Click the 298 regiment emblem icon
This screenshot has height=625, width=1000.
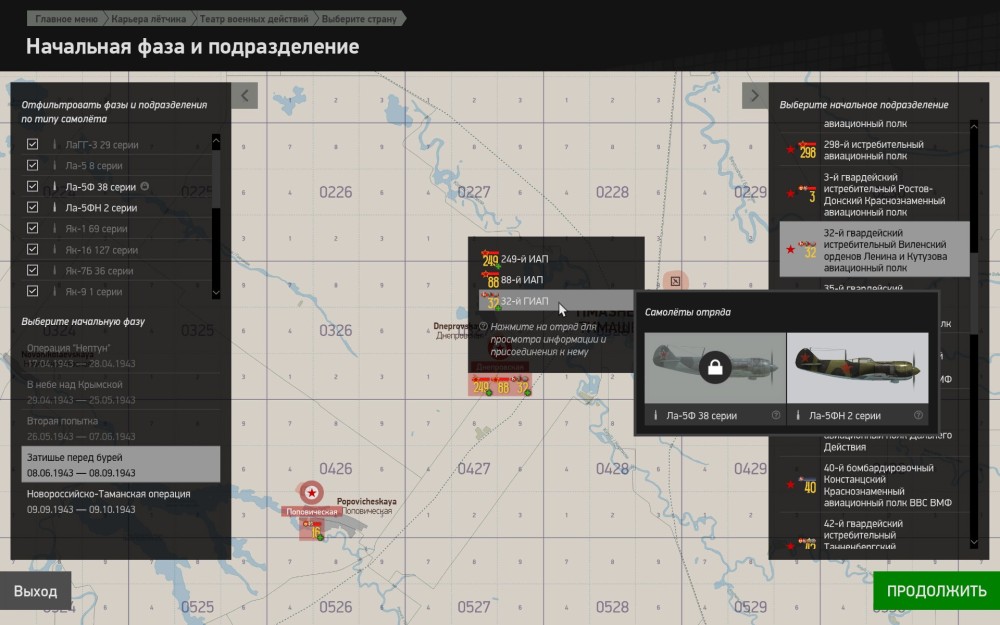coord(807,150)
